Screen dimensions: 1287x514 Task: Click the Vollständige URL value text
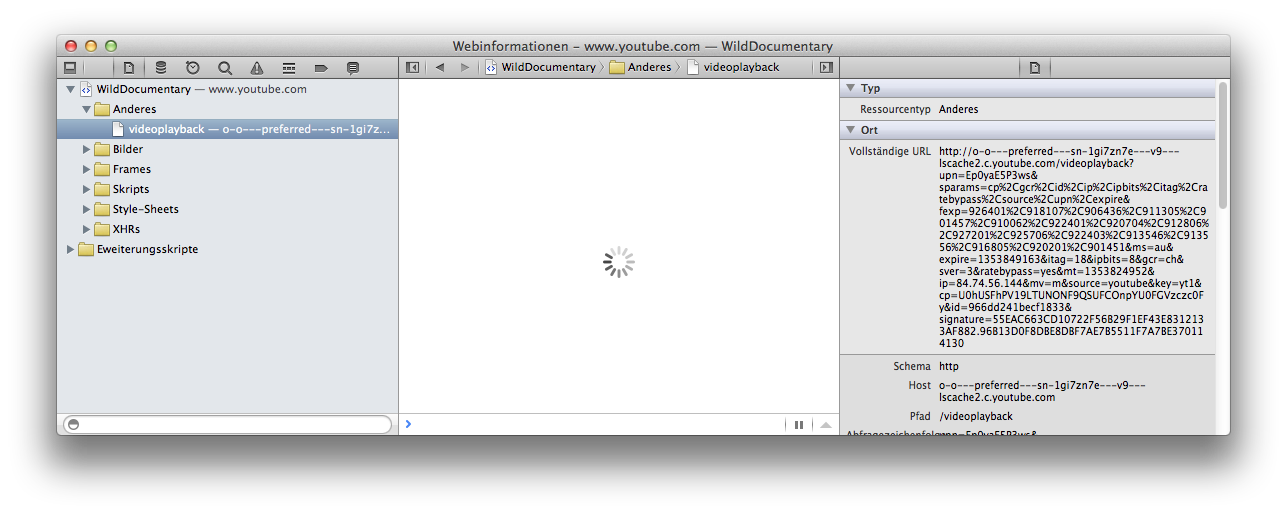[1074, 247]
